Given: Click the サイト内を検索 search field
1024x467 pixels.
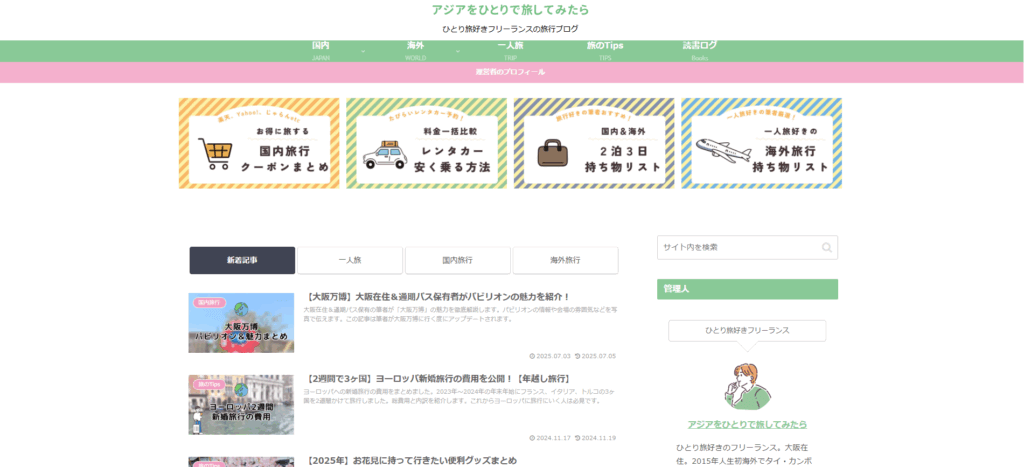Looking at the screenshot, I should pyautogui.click(x=736, y=248).
